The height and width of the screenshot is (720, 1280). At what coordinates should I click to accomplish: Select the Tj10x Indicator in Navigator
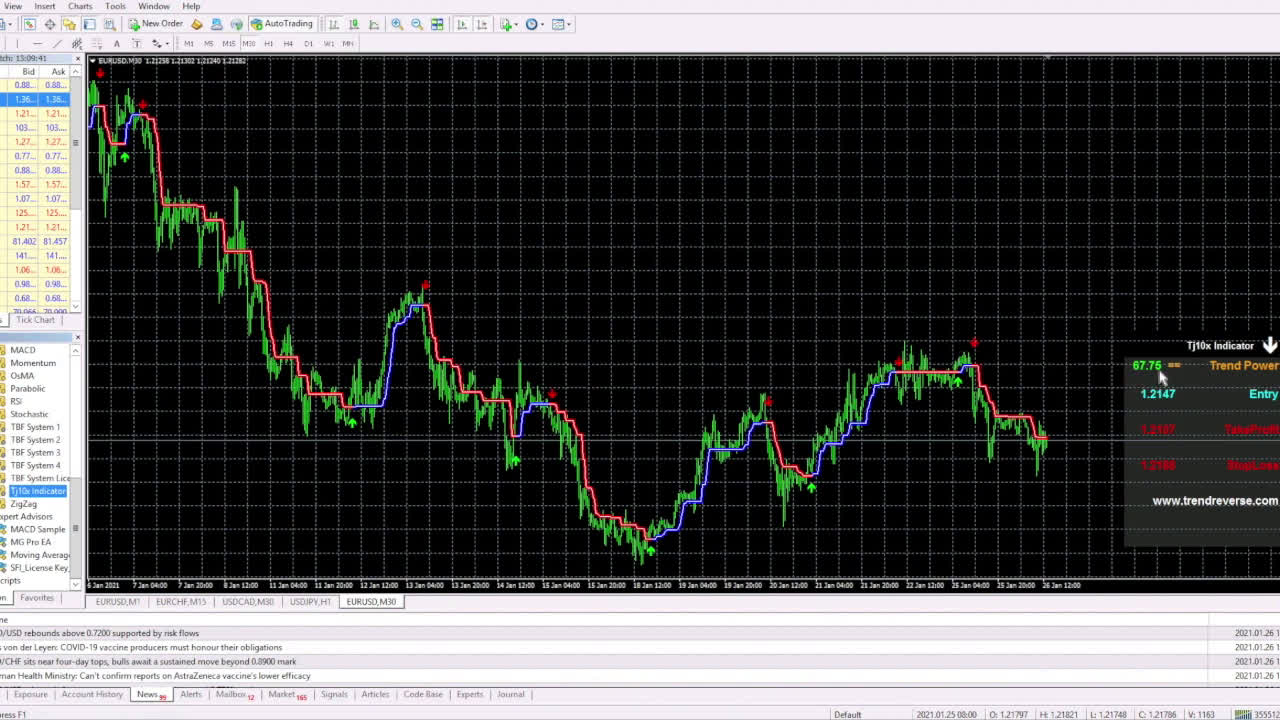click(x=37, y=491)
